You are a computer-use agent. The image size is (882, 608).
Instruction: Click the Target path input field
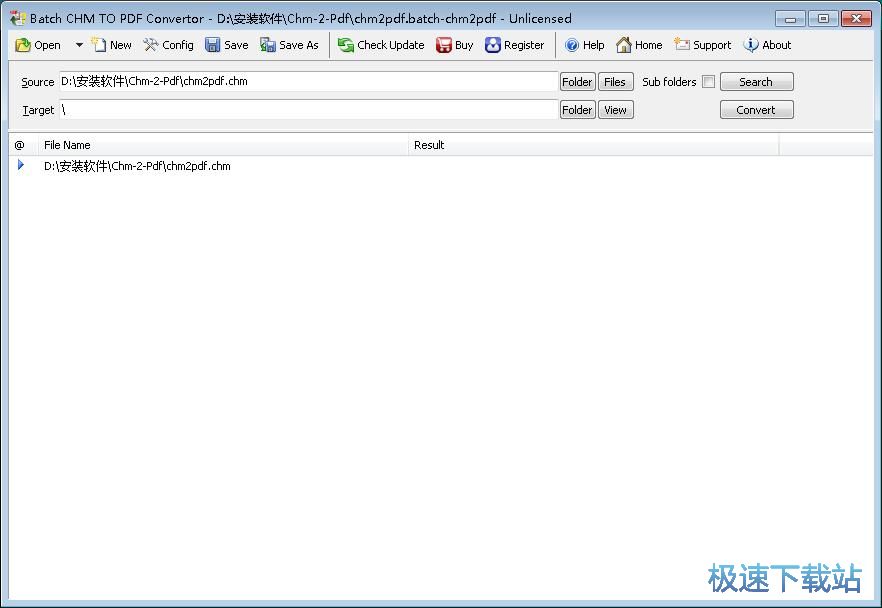pyautogui.click(x=309, y=110)
